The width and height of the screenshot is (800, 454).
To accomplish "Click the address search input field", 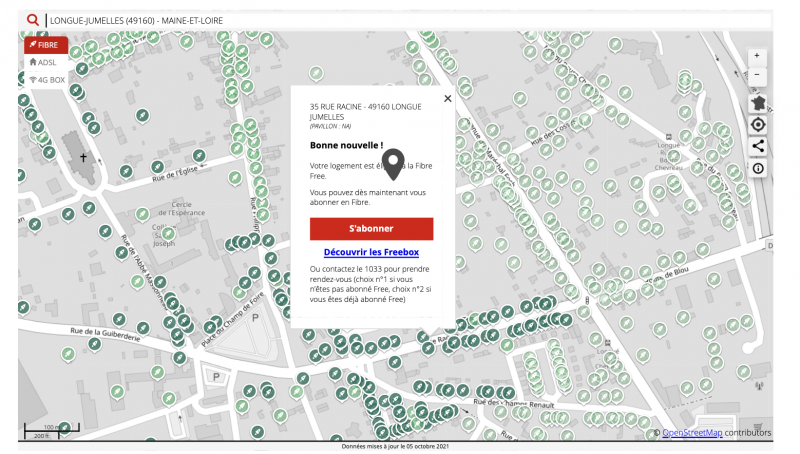I will (400, 20).
